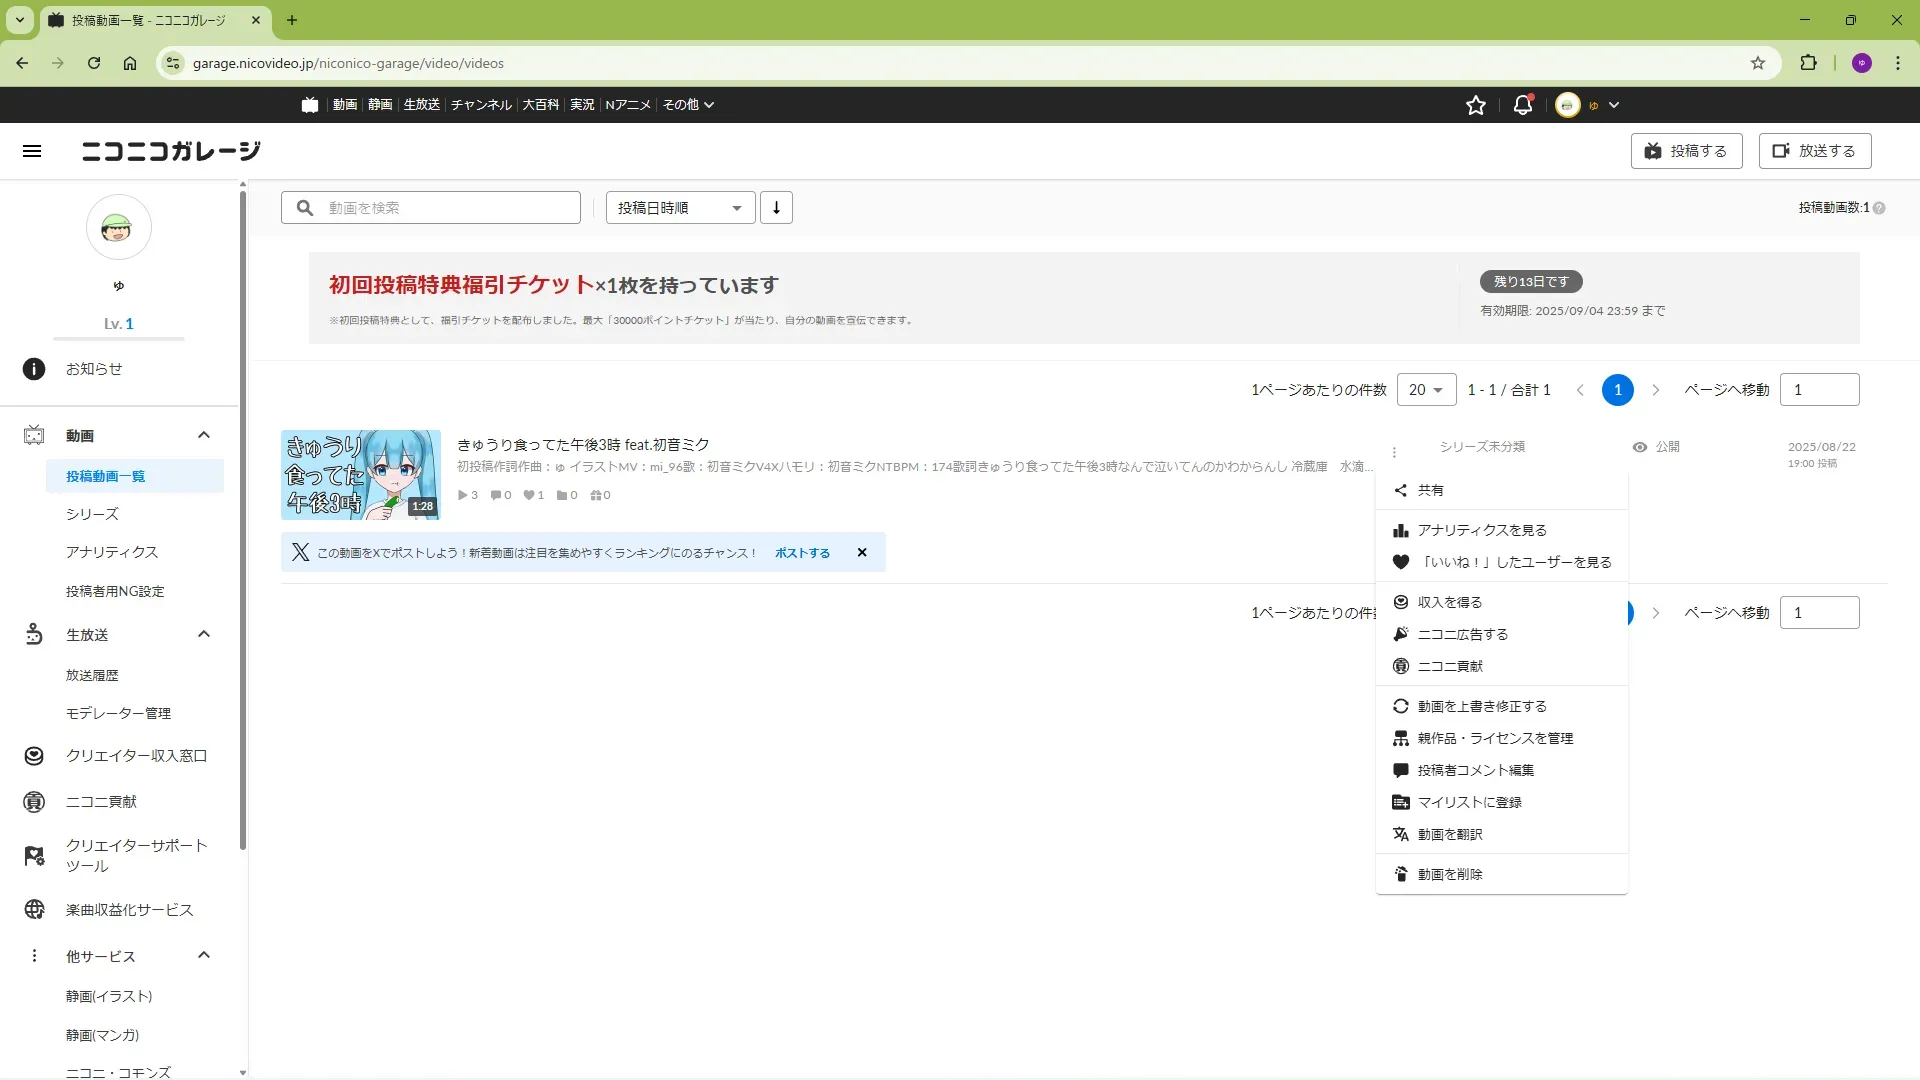
Task: Collapse the 動画 sidebar section
Action: pos(204,435)
